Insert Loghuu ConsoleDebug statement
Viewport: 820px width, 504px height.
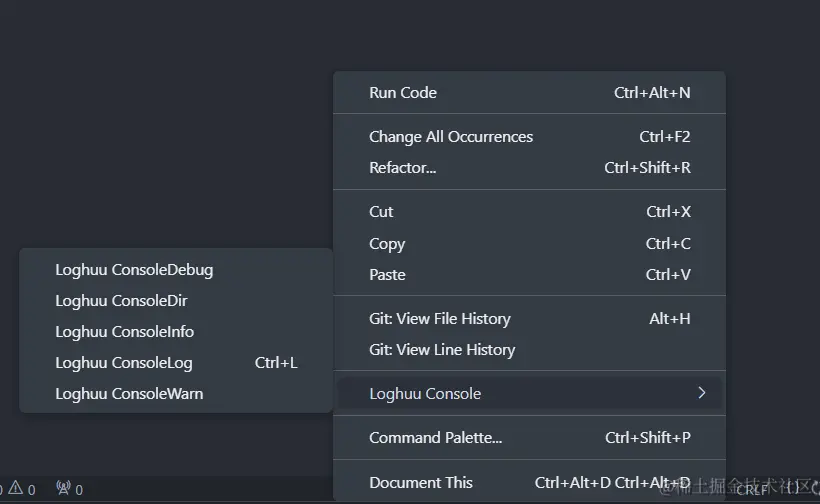(176, 270)
